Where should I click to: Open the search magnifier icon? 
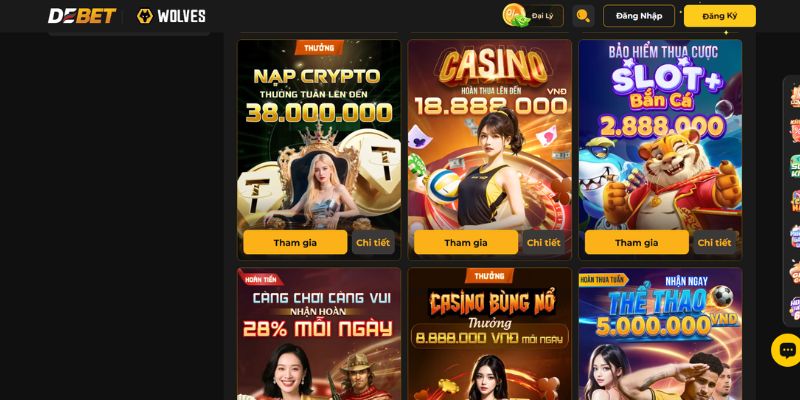coord(583,16)
